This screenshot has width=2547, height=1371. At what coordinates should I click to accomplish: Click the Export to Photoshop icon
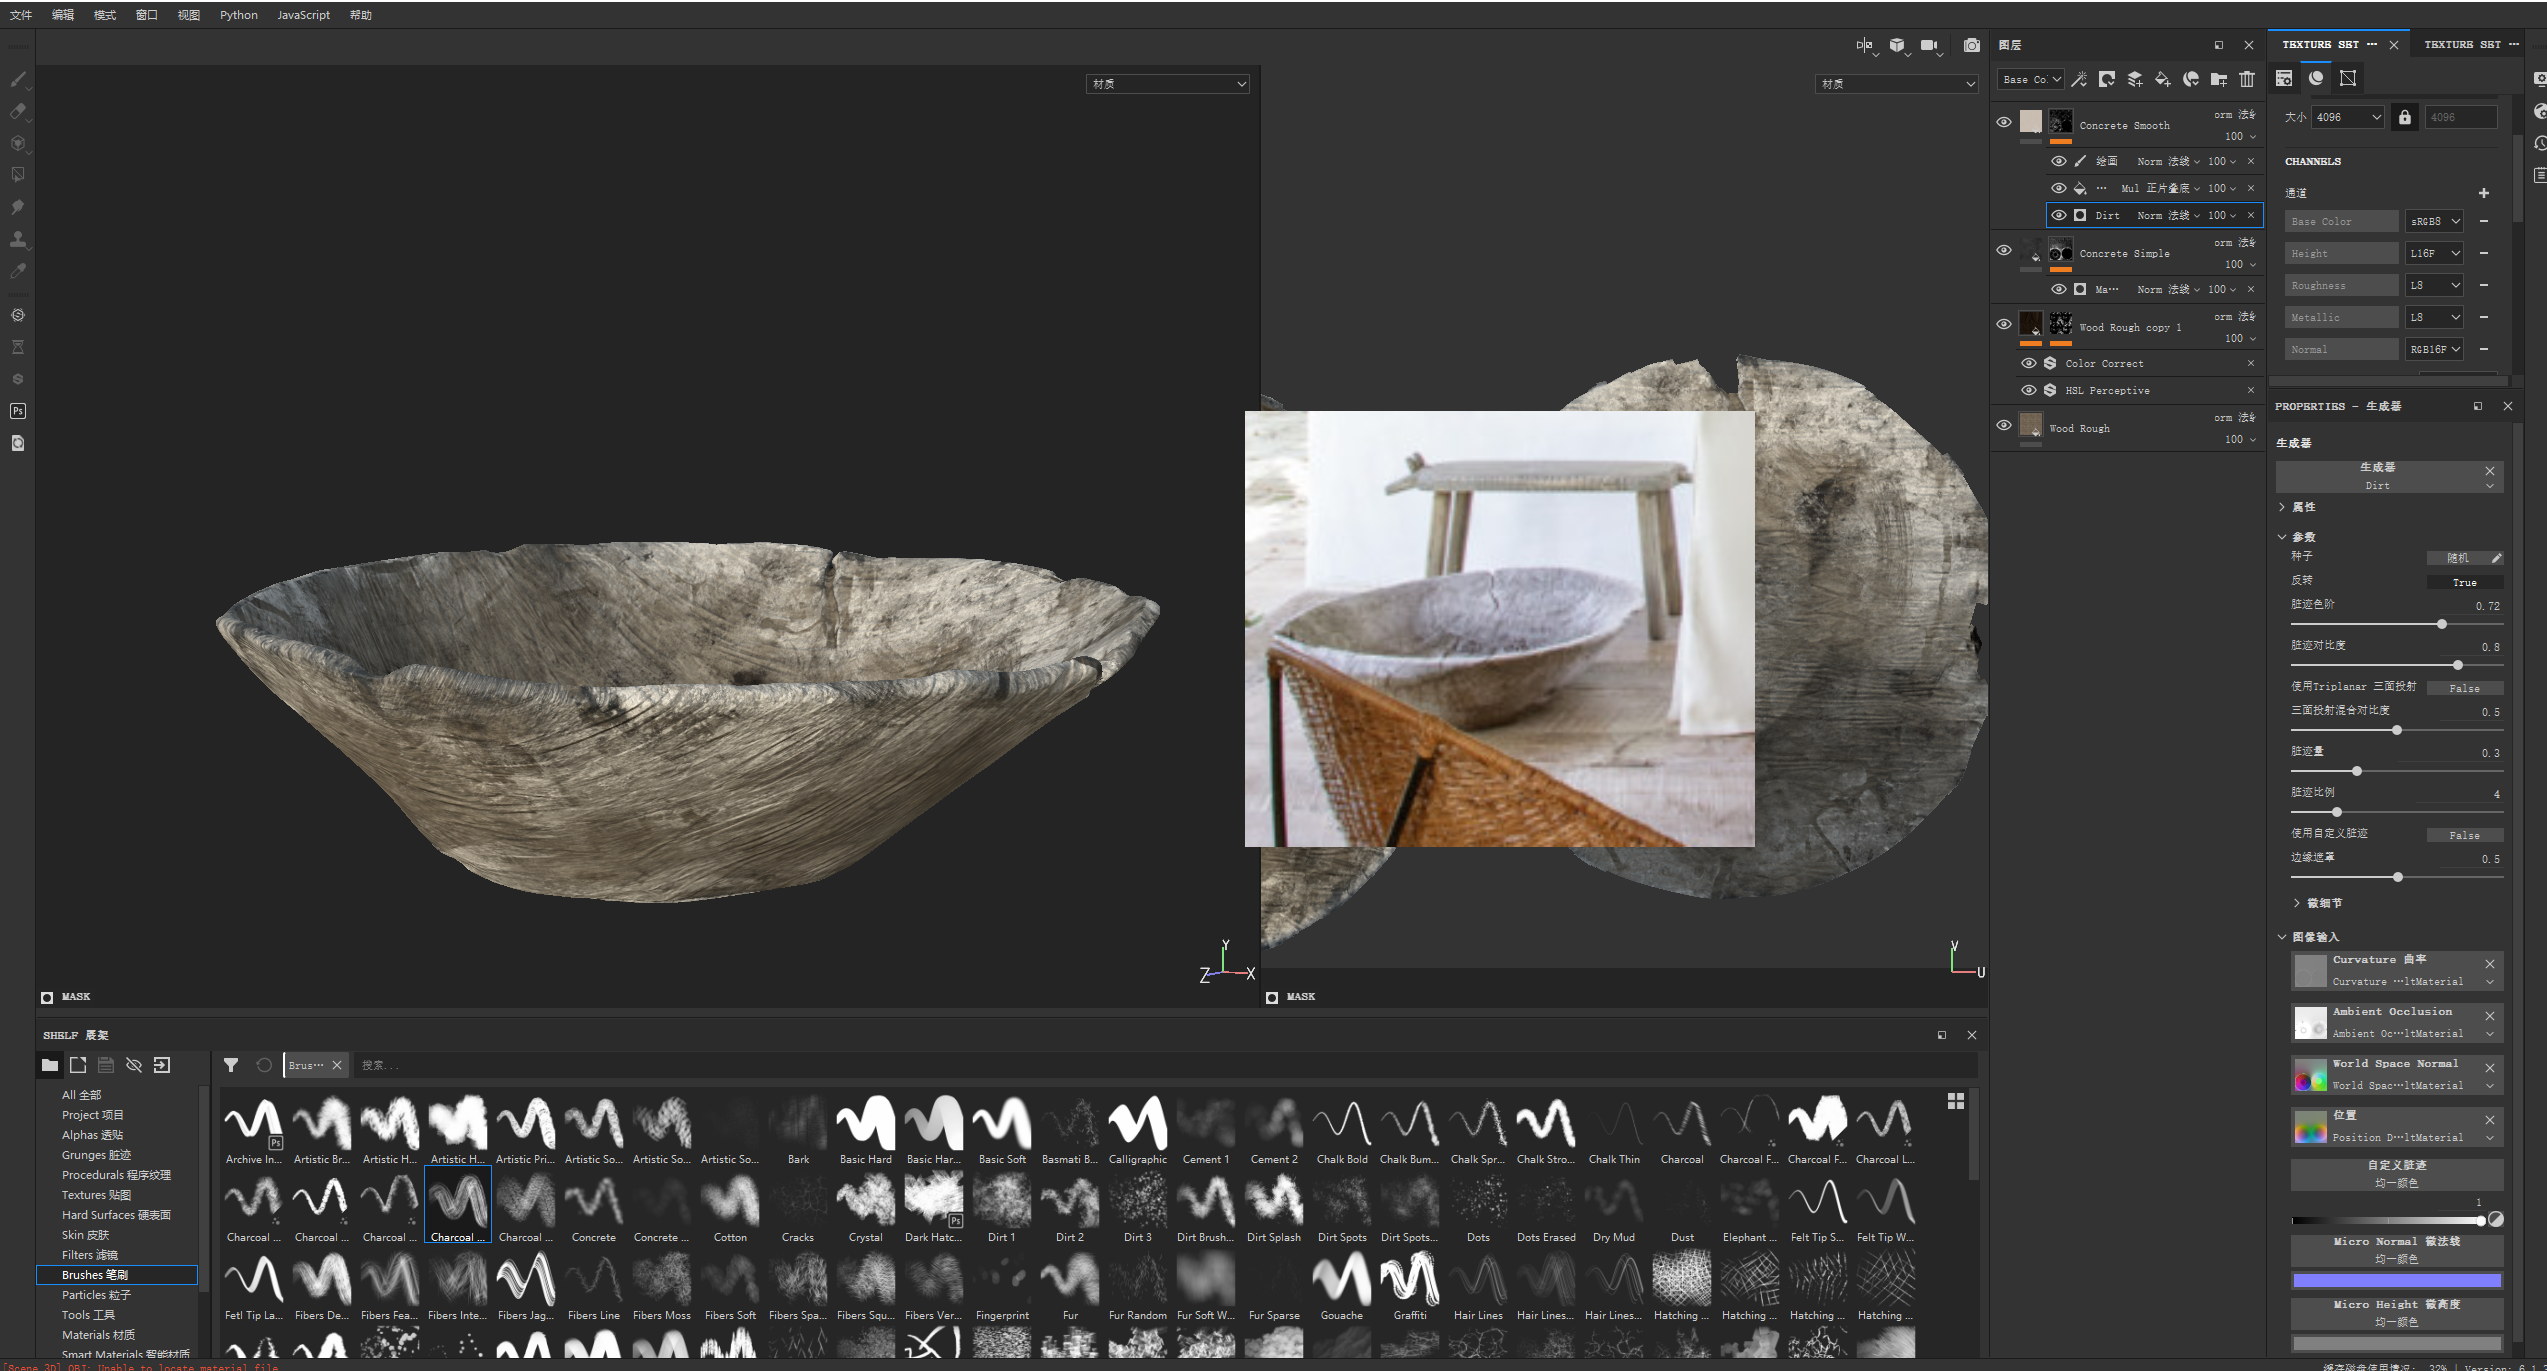pyautogui.click(x=18, y=411)
